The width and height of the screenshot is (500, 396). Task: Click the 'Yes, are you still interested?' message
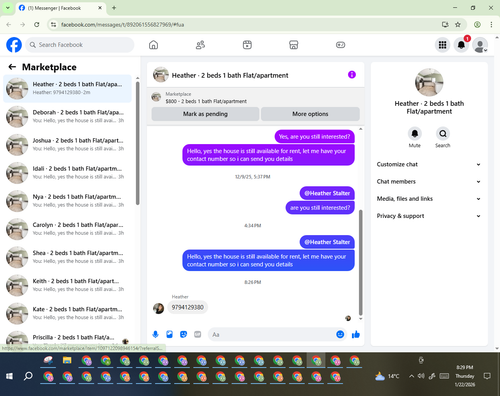[314, 137]
